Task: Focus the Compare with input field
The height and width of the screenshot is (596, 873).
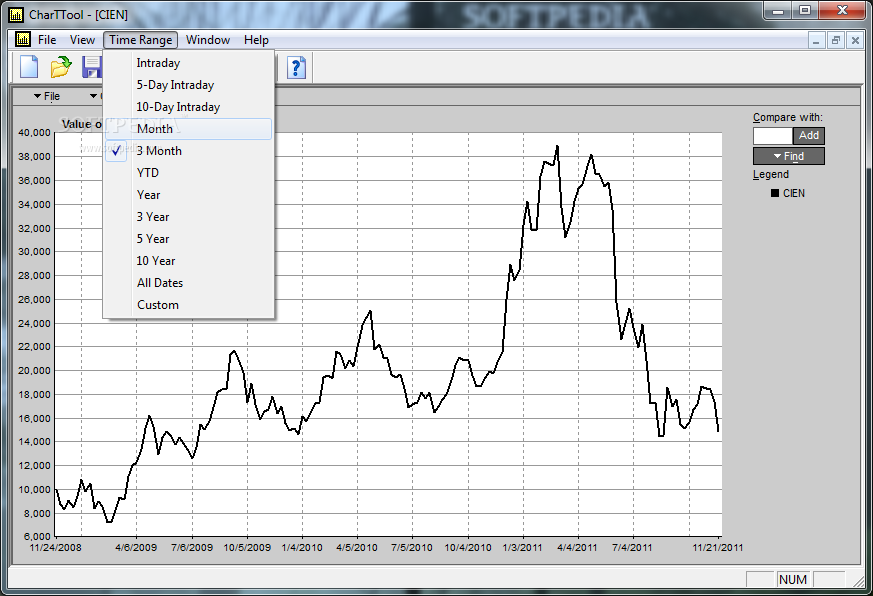Action: coord(773,135)
